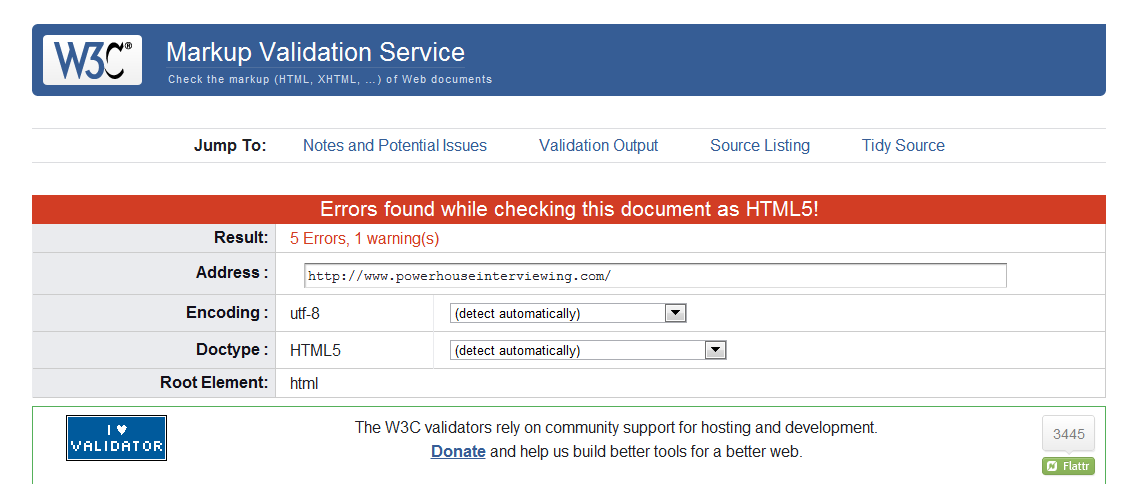This screenshot has height=484, width=1138.
Task: Click the 'Jump To:' label
Action: pos(230,145)
